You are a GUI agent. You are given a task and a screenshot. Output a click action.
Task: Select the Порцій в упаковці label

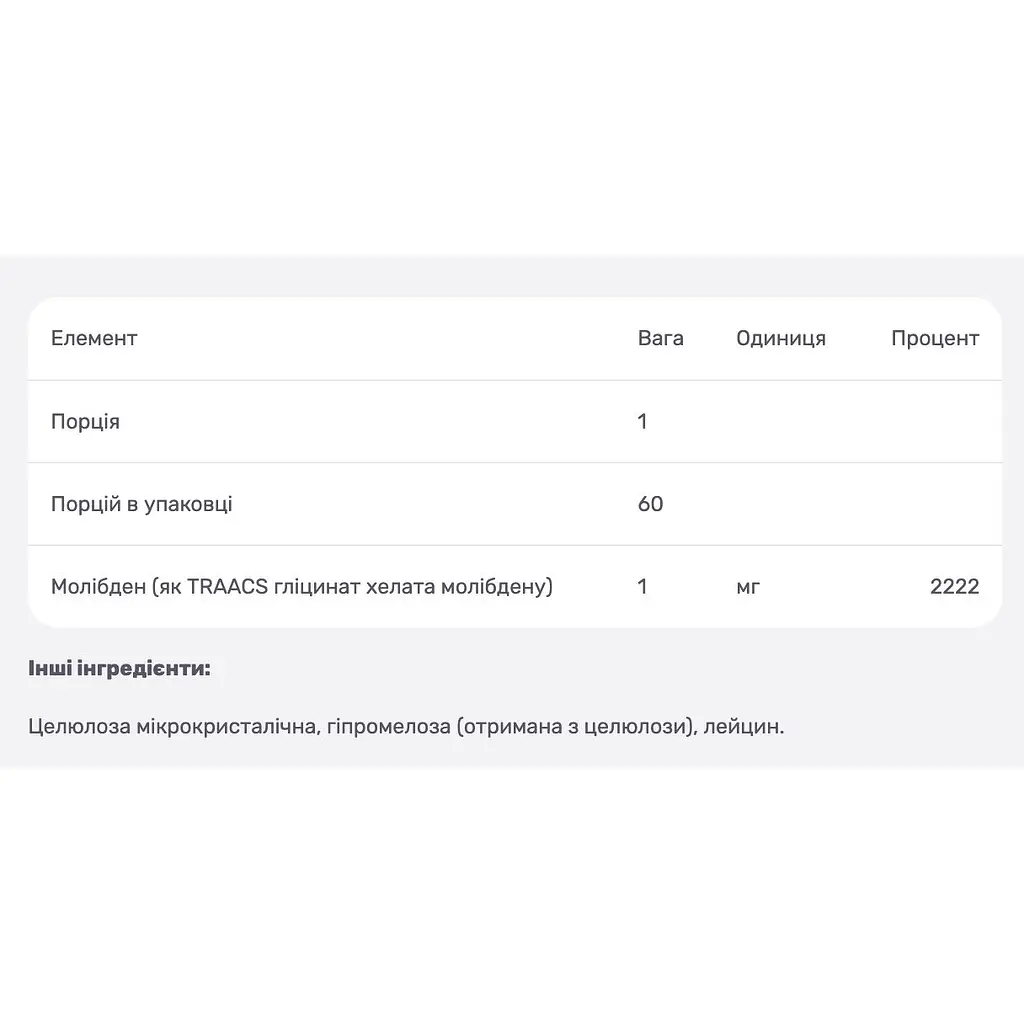pyautogui.click(x=142, y=504)
